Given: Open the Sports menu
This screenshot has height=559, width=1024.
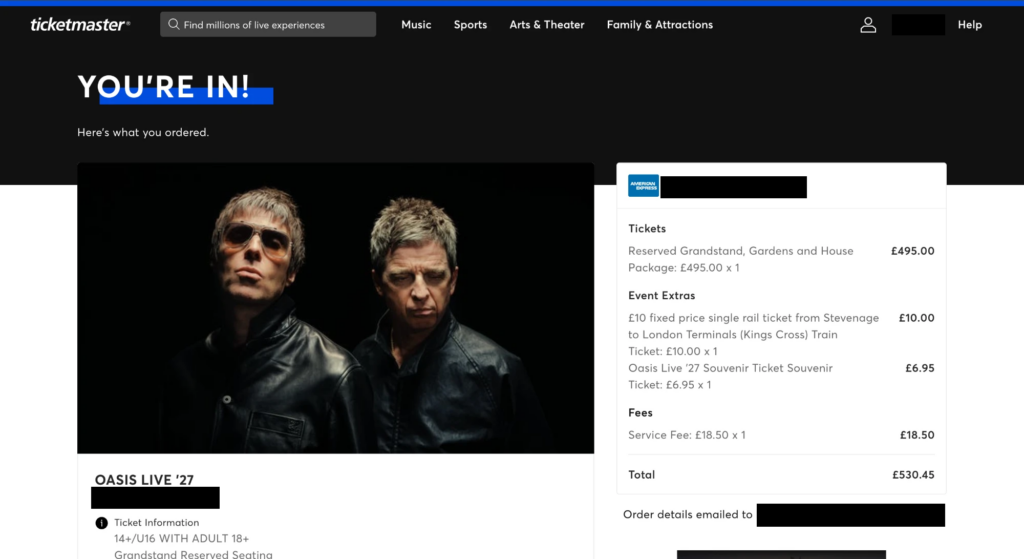Looking at the screenshot, I should [x=470, y=25].
